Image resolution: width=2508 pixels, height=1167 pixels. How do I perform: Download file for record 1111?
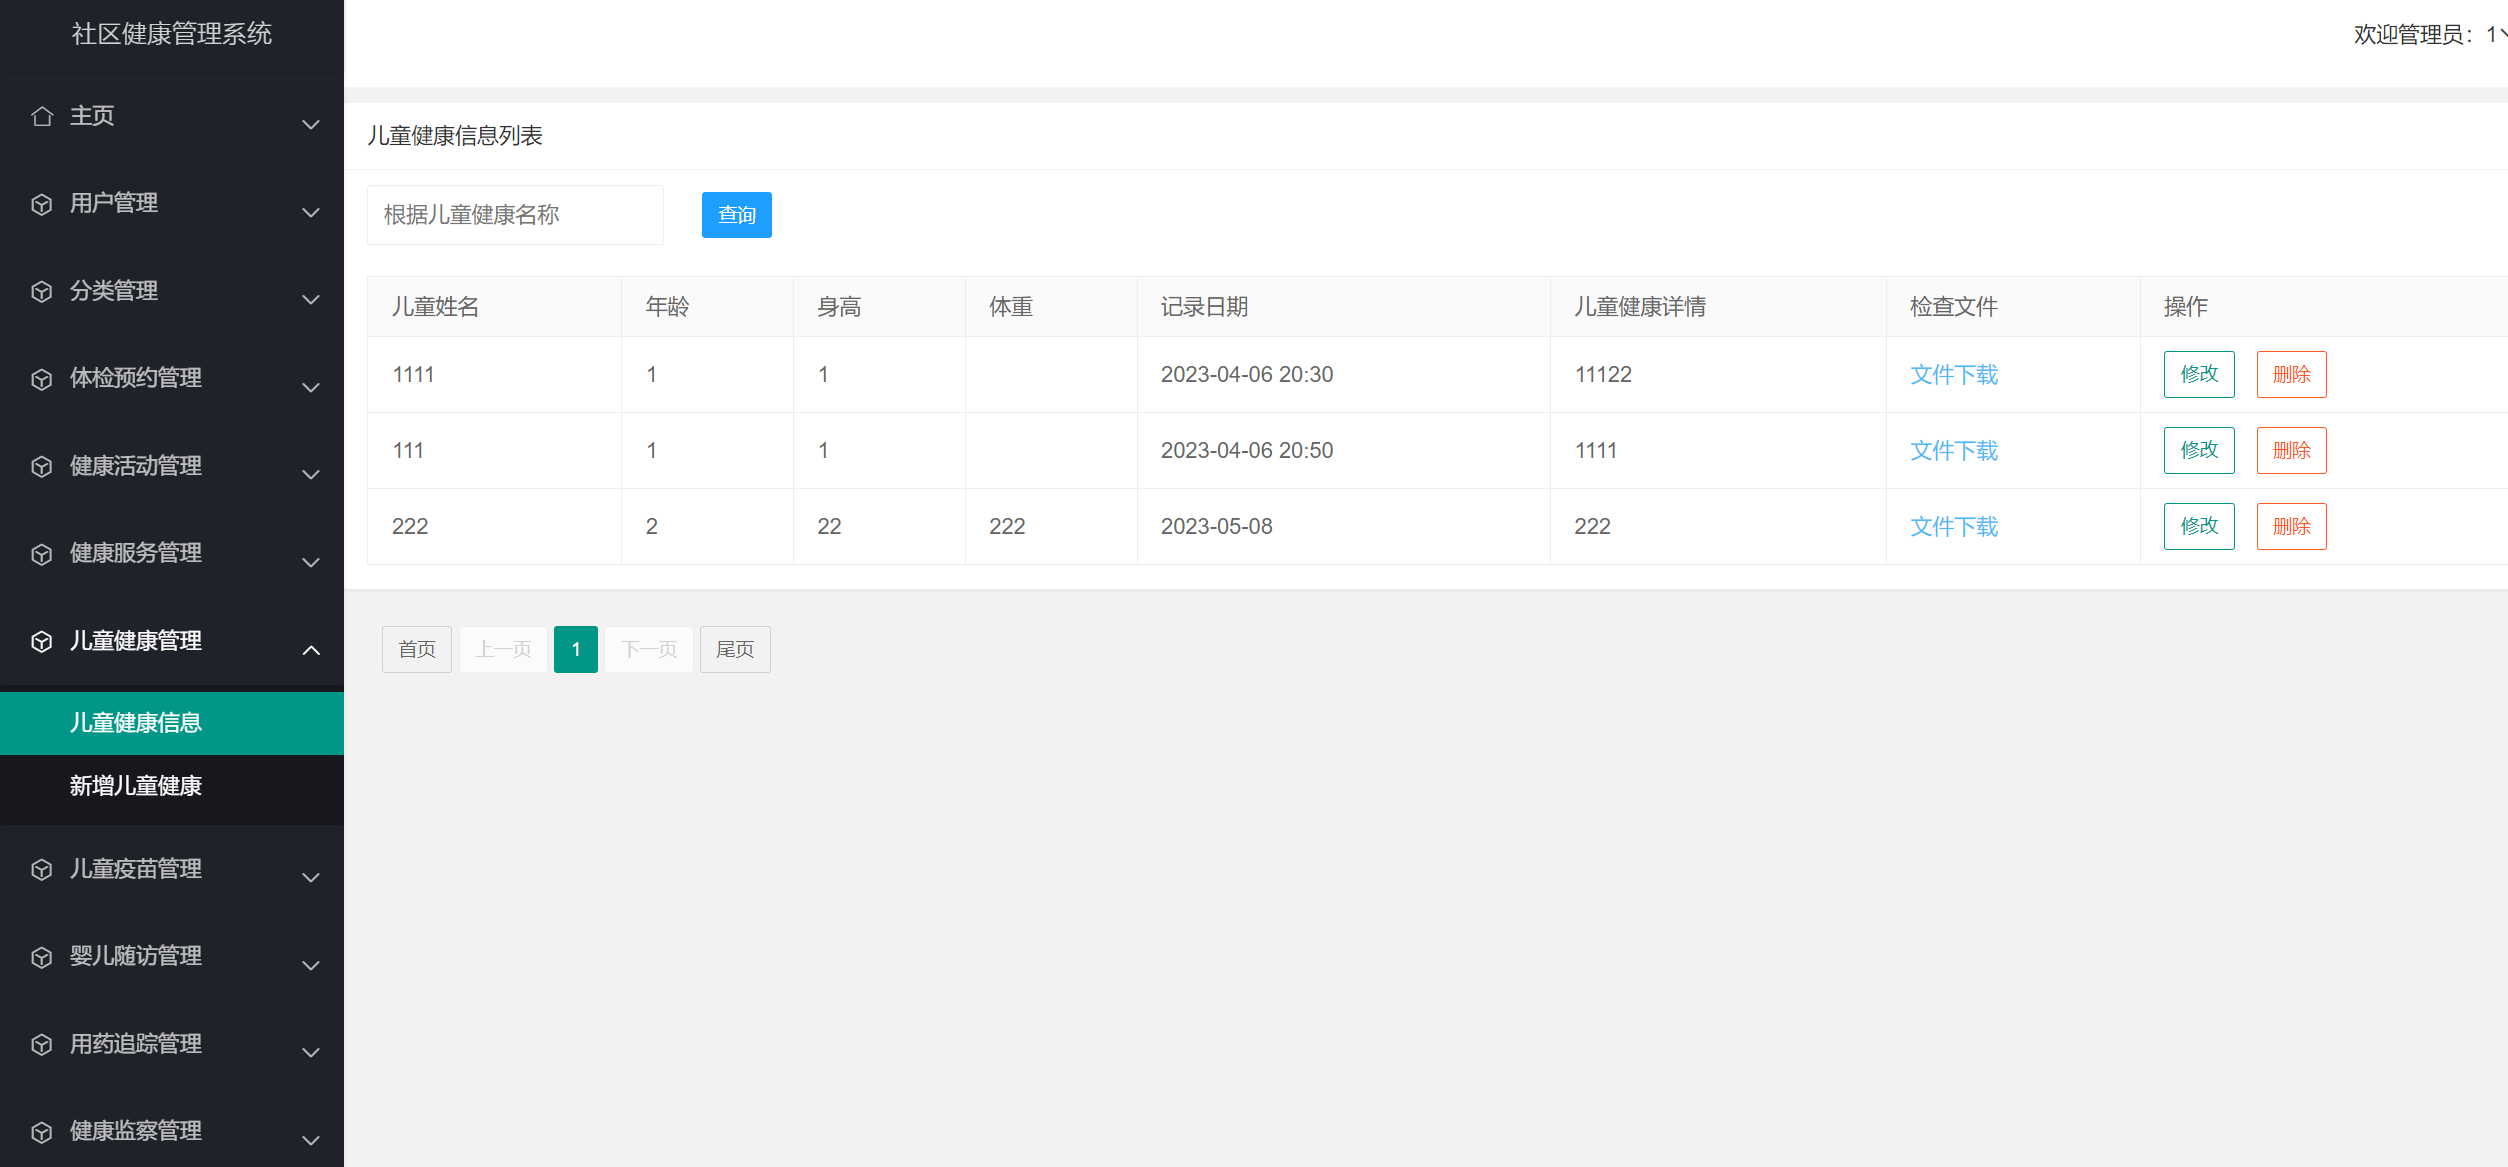(1952, 374)
